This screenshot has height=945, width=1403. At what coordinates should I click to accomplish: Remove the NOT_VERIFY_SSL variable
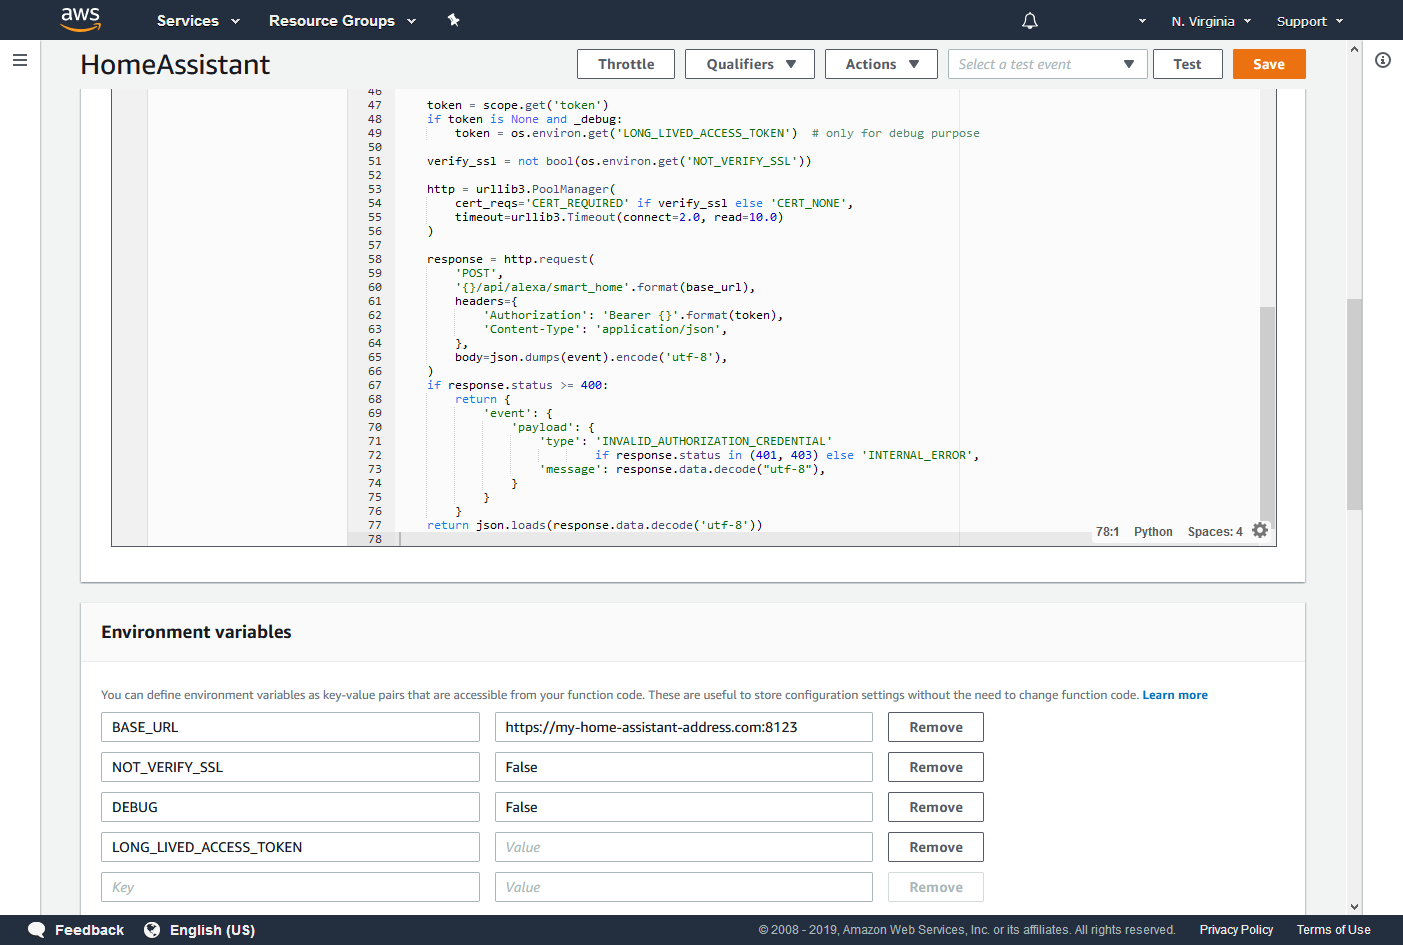[x=936, y=767]
